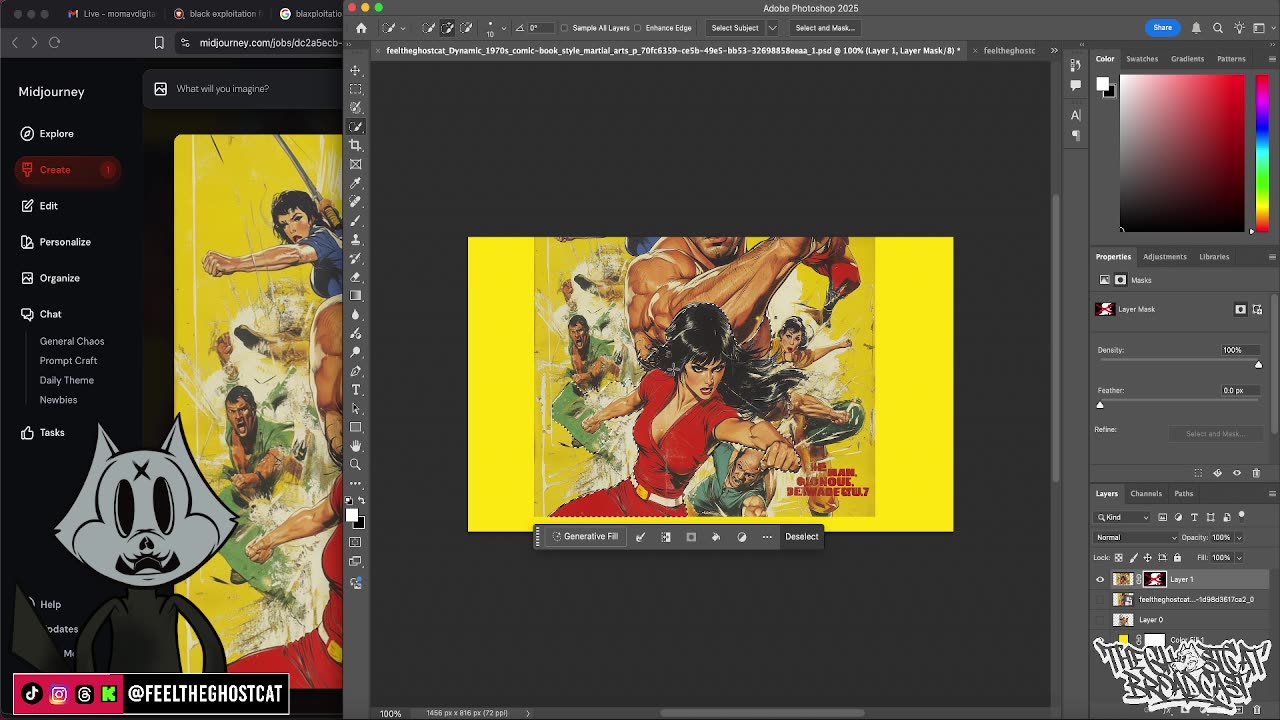Select the Brush tool
The height and width of the screenshot is (720, 1280).
coord(355,221)
